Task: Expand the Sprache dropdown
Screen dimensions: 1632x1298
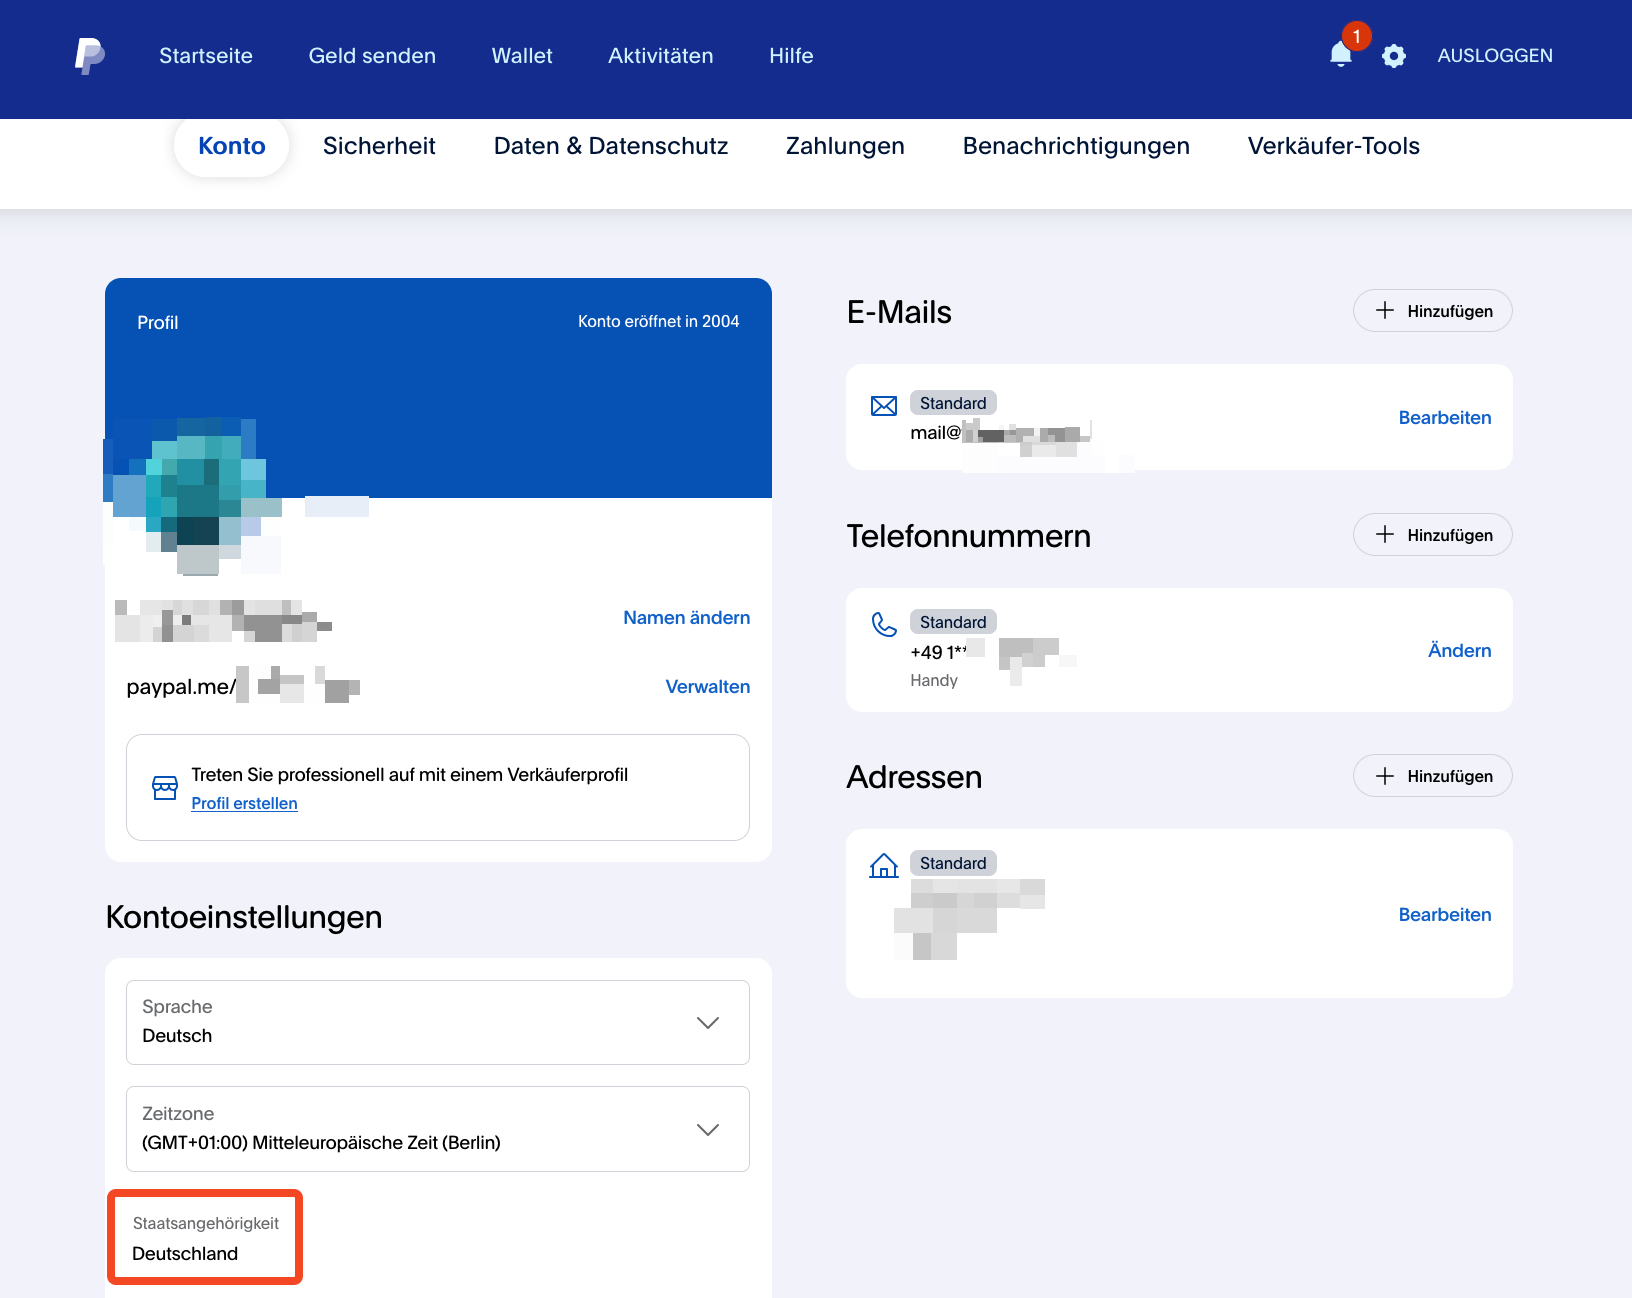Action: pyautogui.click(x=438, y=1022)
